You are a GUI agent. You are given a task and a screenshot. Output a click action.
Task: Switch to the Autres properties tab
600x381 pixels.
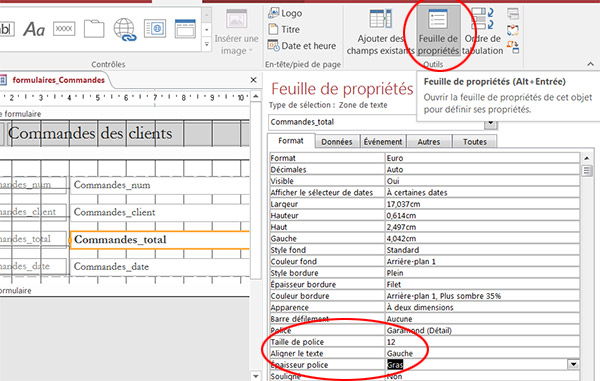coord(429,142)
